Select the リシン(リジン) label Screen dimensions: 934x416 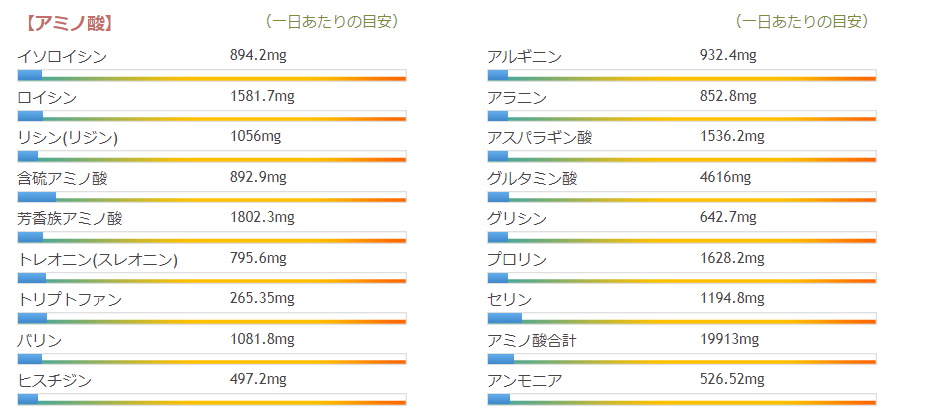tap(68, 138)
